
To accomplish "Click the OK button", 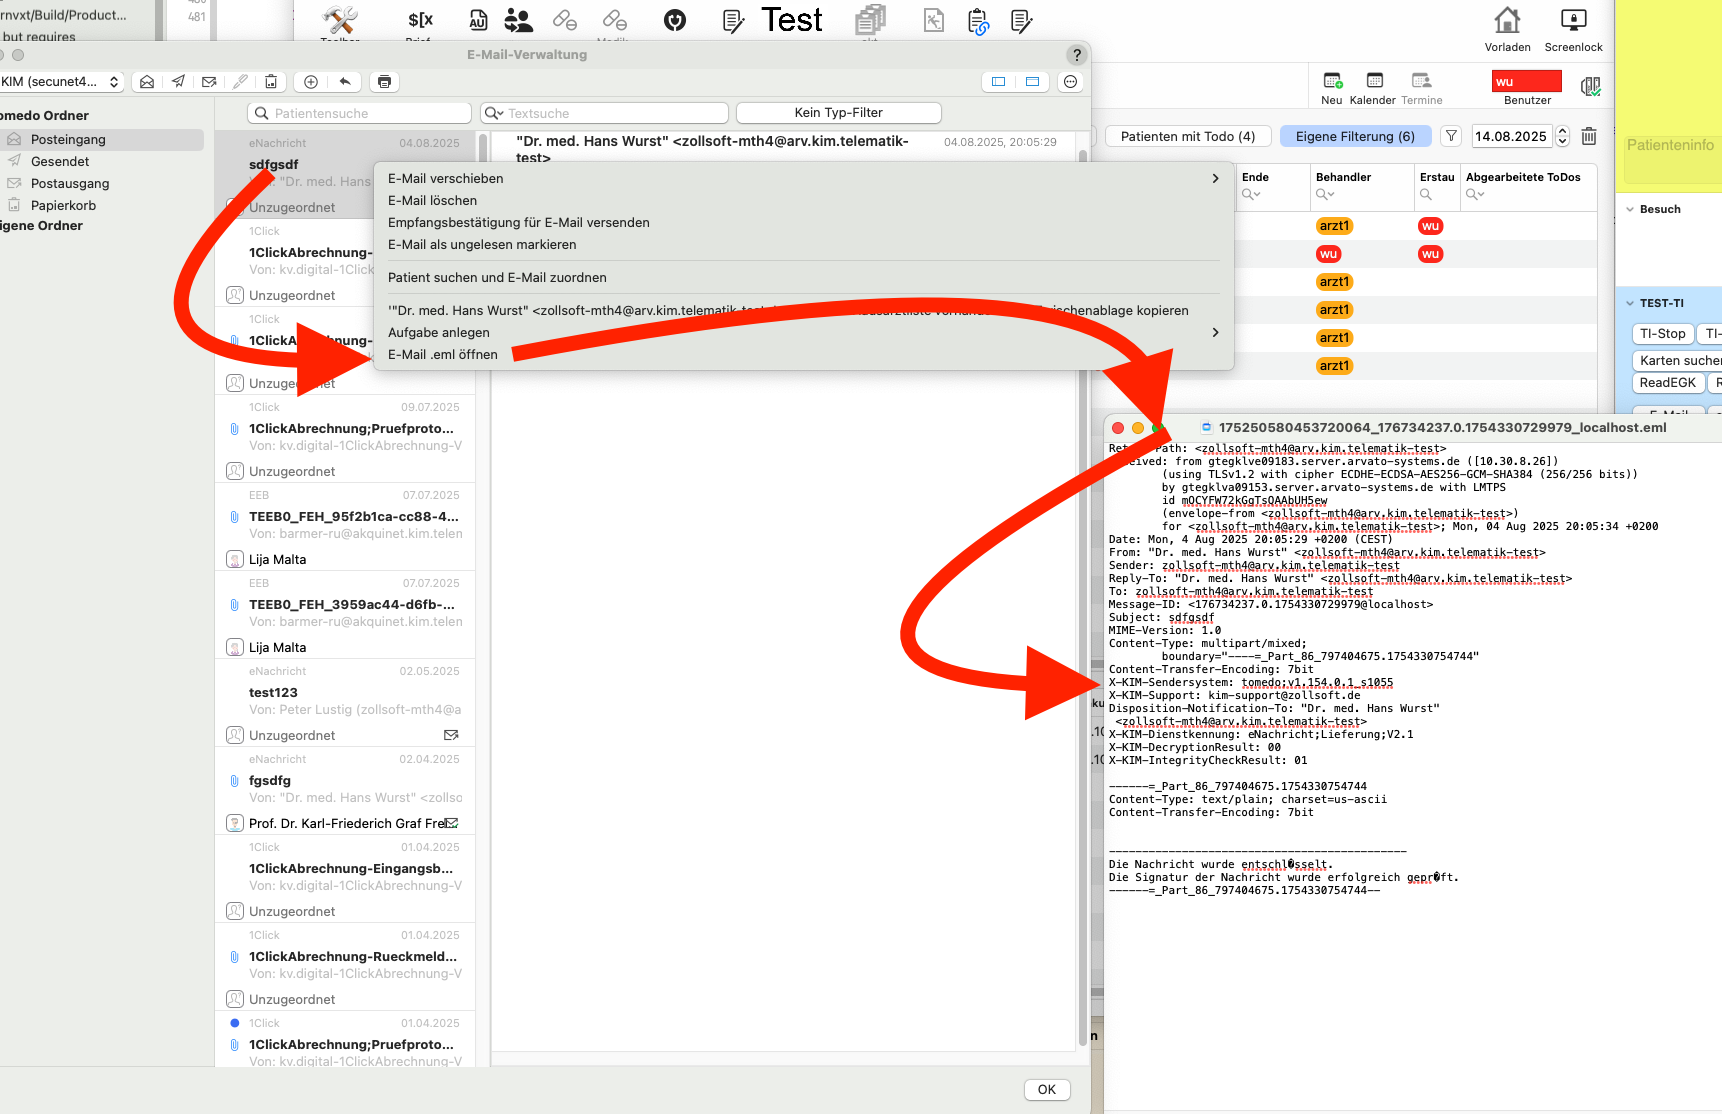I will (1047, 1090).
